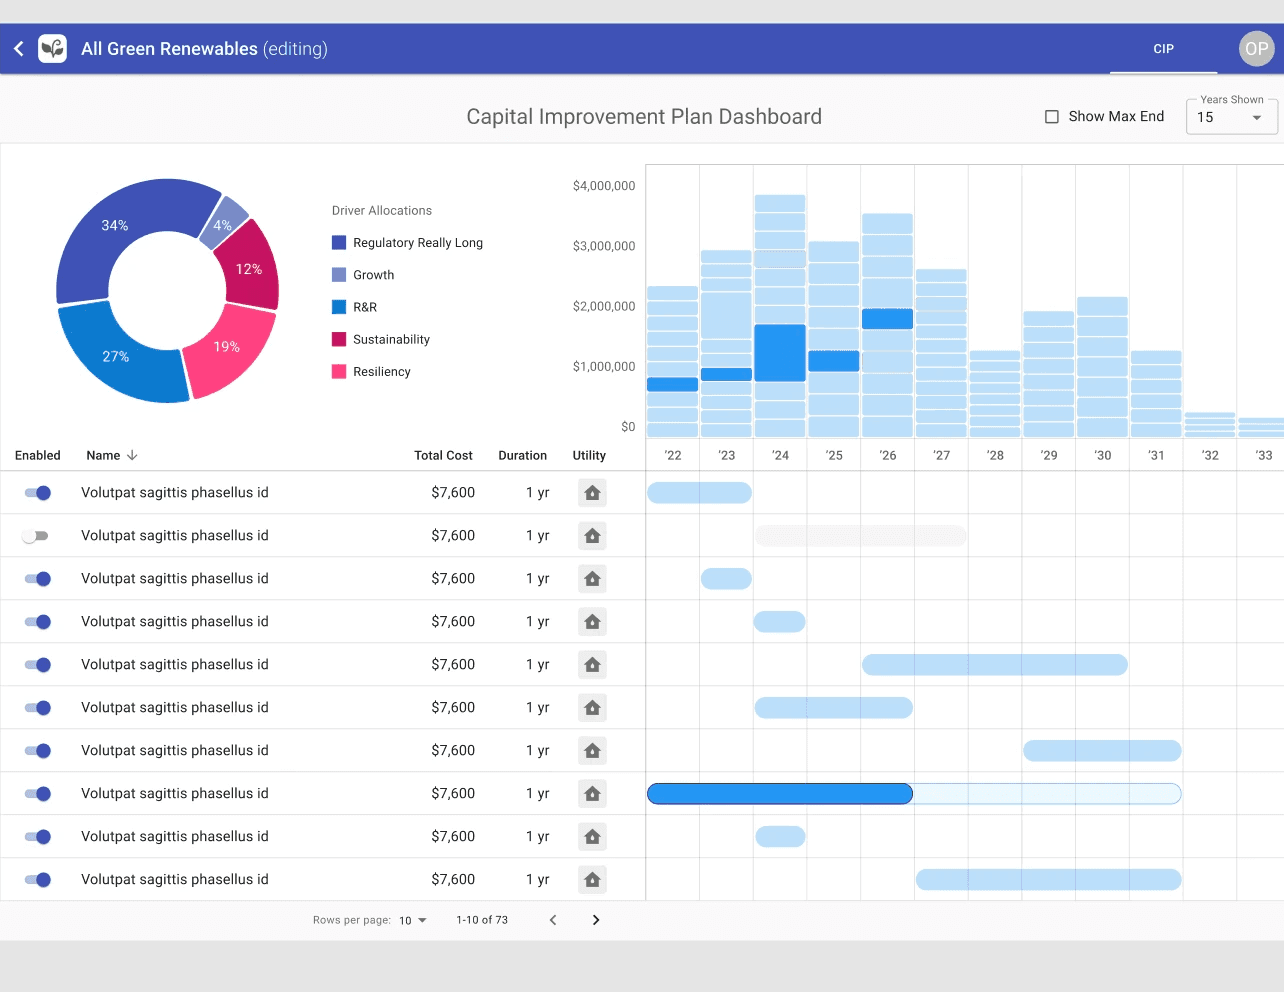1284x992 pixels.
Task: Click the utility home icon in sixth row
Action: [592, 708]
